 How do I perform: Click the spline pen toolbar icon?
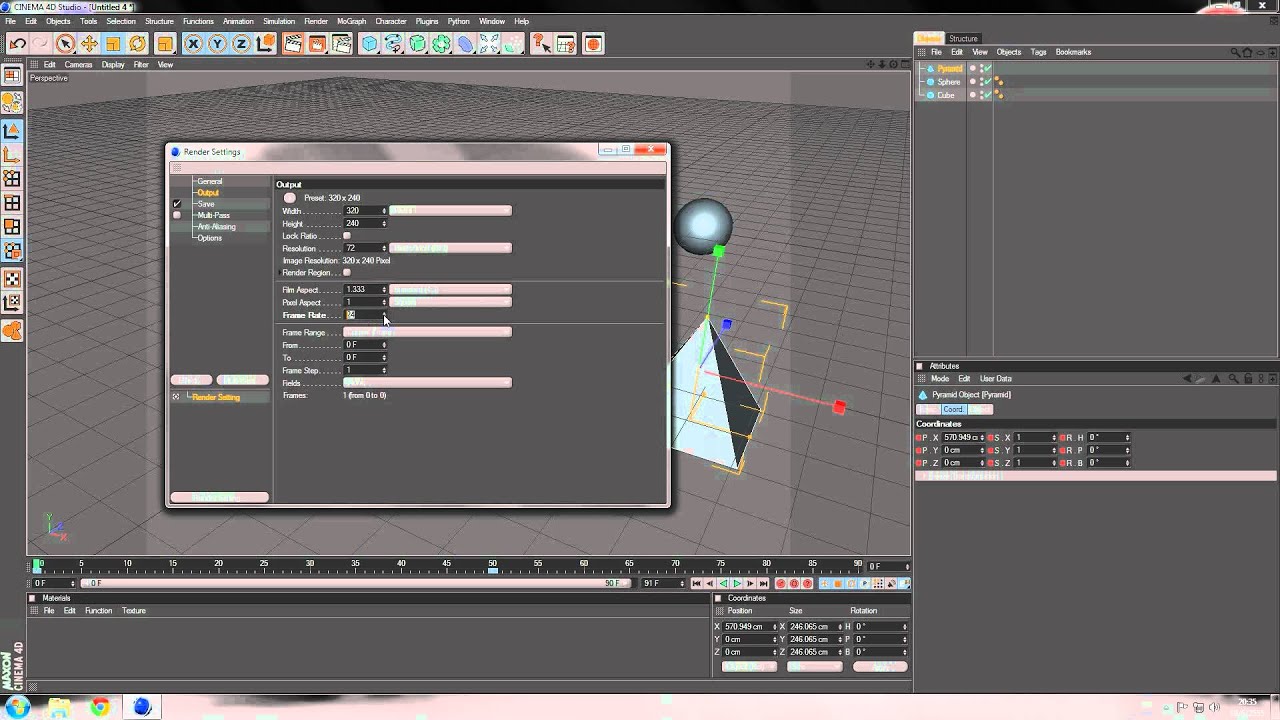pyautogui.click(x=393, y=44)
